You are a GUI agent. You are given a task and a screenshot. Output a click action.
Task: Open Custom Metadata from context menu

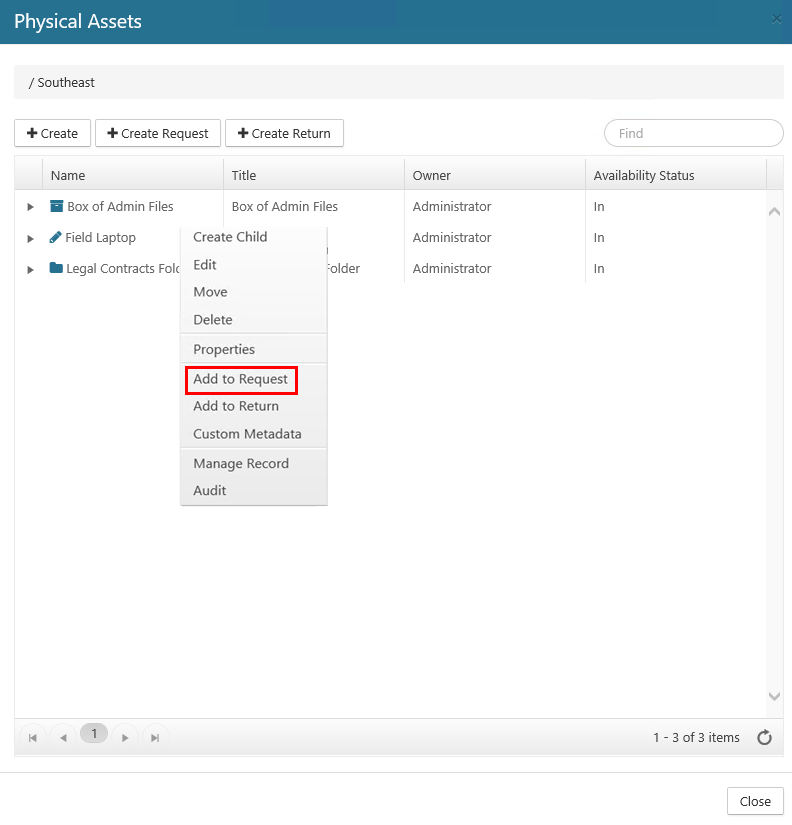pyautogui.click(x=247, y=434)
